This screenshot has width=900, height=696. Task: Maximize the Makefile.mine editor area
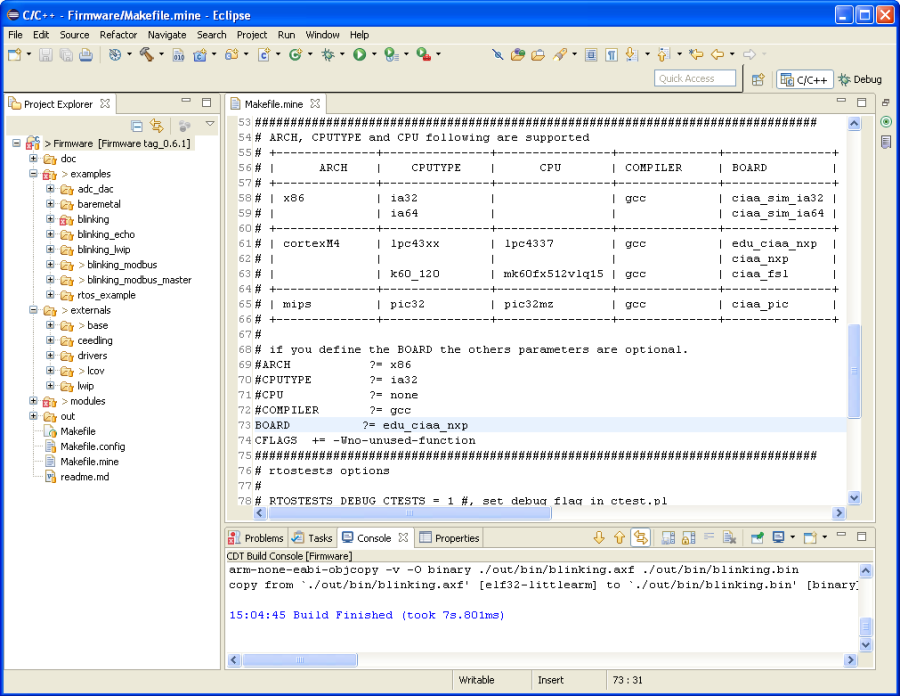pyautogui.click(x=862, y=102)
